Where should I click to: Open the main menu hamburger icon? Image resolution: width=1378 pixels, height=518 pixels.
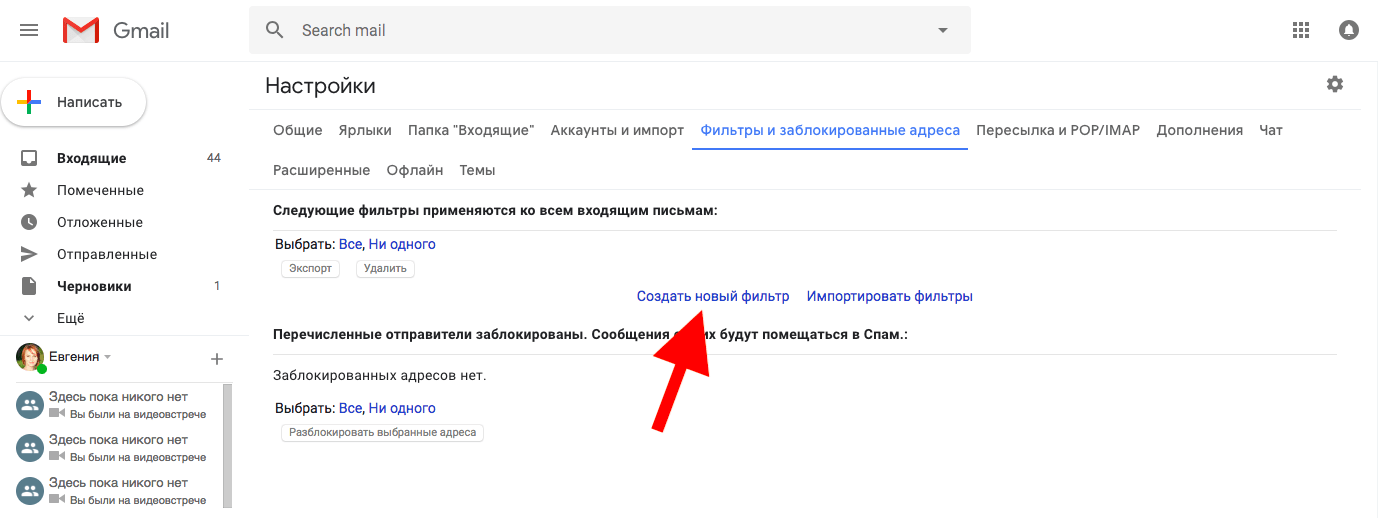tap(29, 30)
